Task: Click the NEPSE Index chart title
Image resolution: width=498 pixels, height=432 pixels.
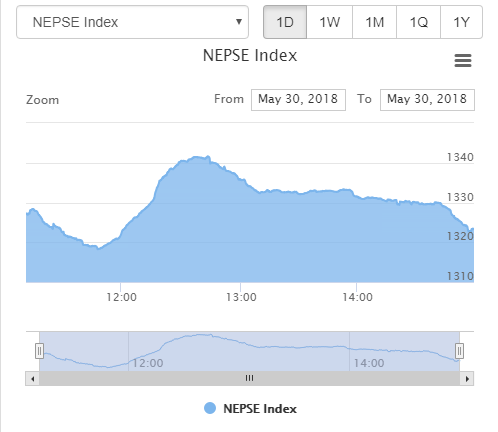Action: (x=250, y=55)
